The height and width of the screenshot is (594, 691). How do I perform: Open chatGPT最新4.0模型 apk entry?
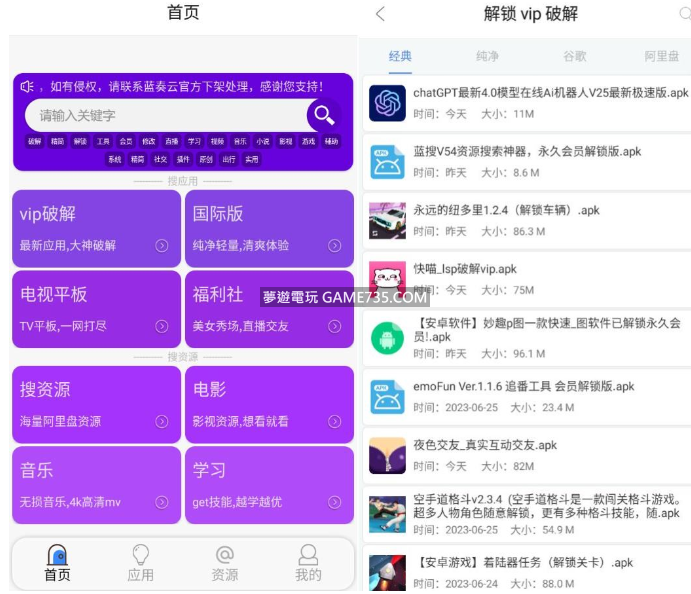tap(527, 103)
